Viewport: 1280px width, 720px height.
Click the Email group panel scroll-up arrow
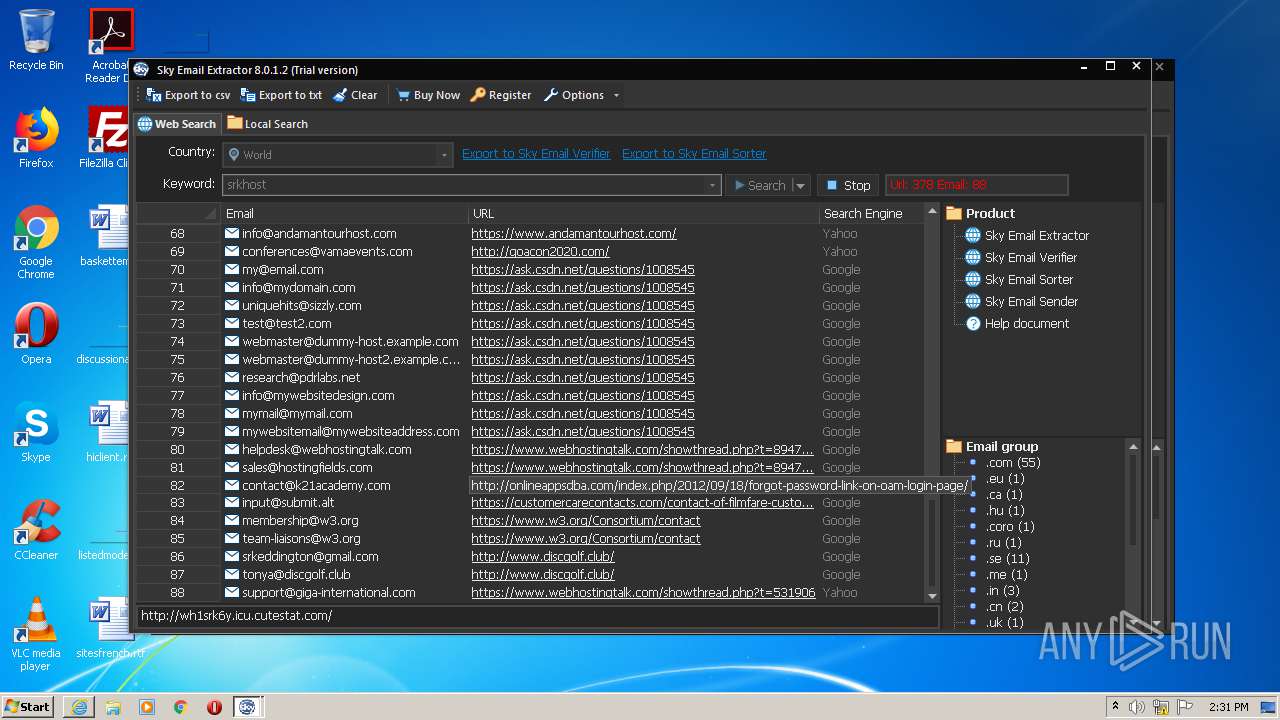(x=1133, y=447)
